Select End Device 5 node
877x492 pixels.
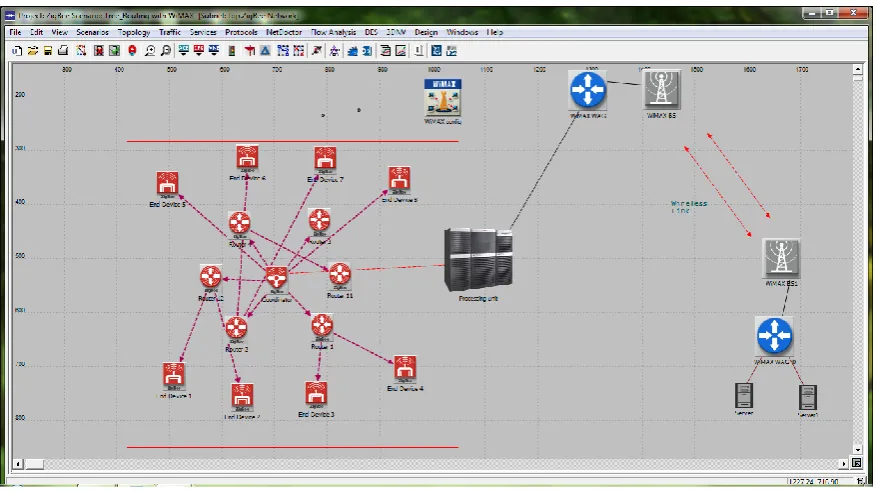(x=167, y=184)
